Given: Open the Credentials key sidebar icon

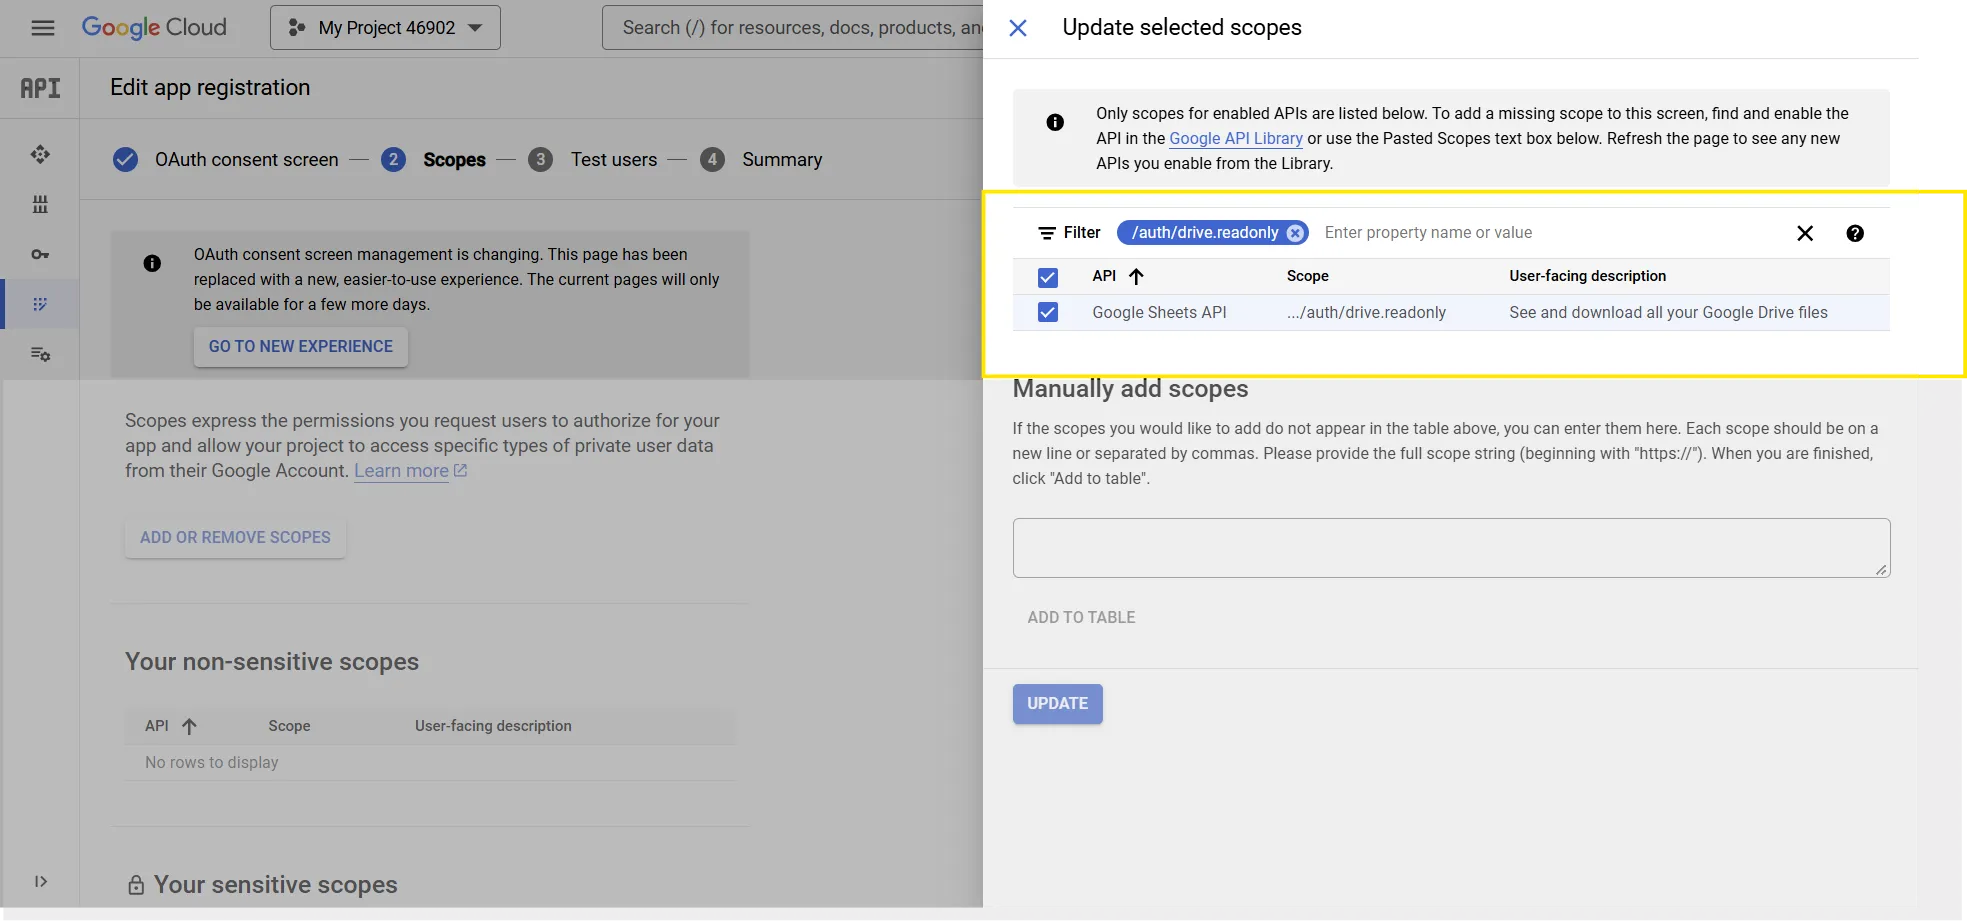Looking at the screenshot, I should 40,254.
